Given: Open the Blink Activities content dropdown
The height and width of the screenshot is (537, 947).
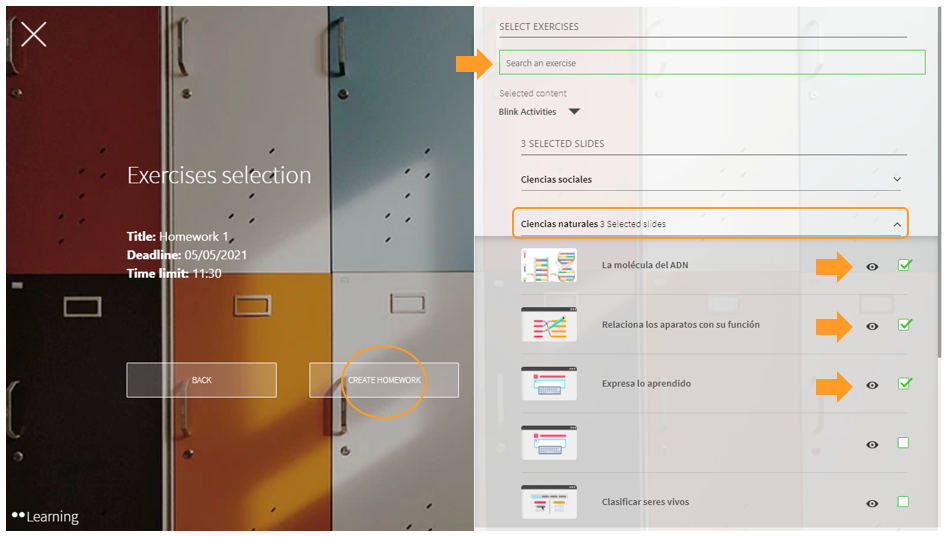Looking at the screenshot, I should click(574, 112).
